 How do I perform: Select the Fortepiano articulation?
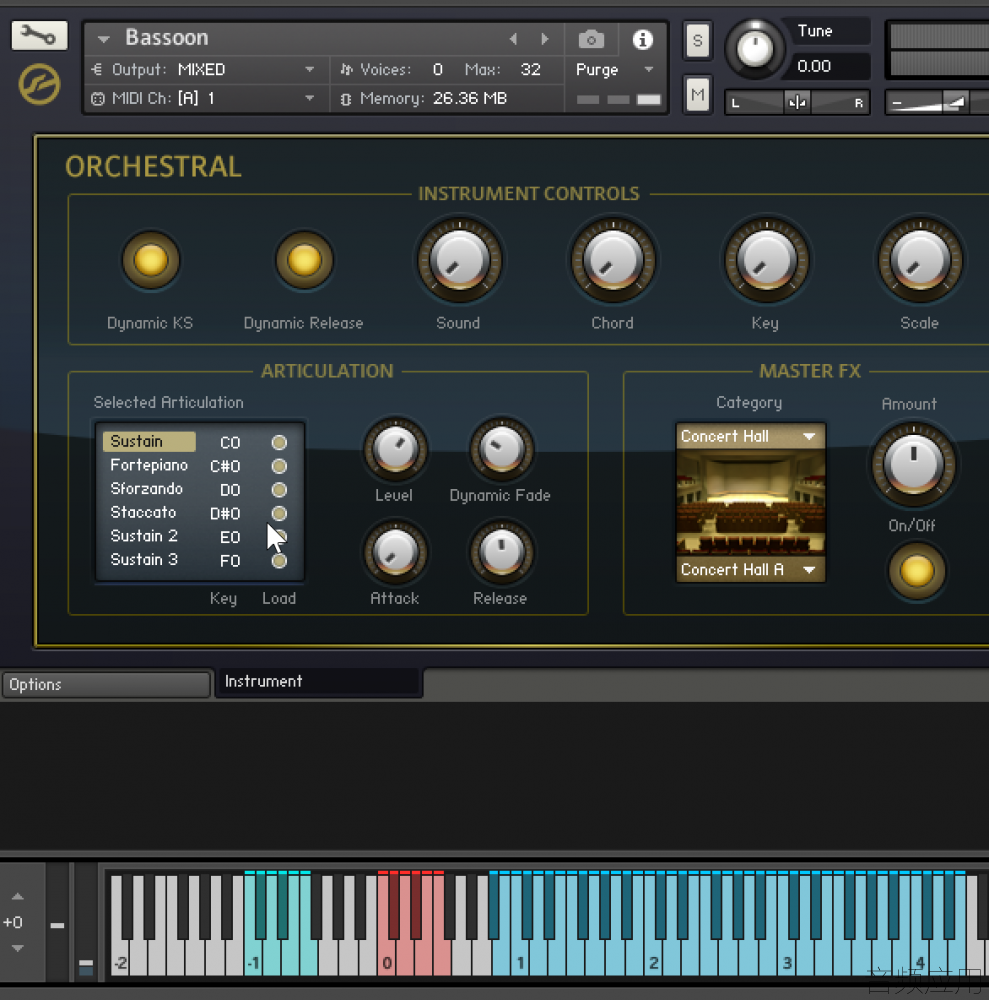coord(149,465)
